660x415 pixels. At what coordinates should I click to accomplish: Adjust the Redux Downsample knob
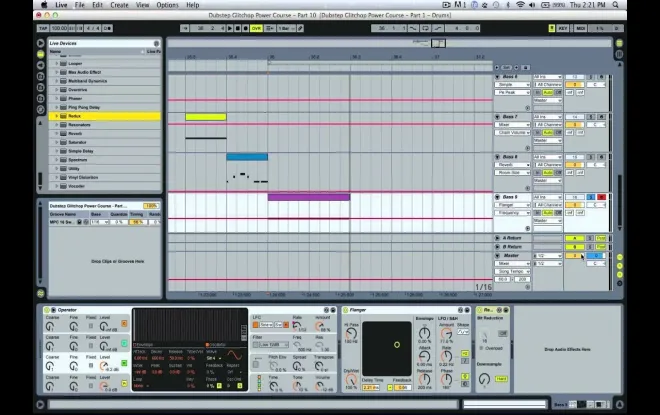click(x=484, y=379)
